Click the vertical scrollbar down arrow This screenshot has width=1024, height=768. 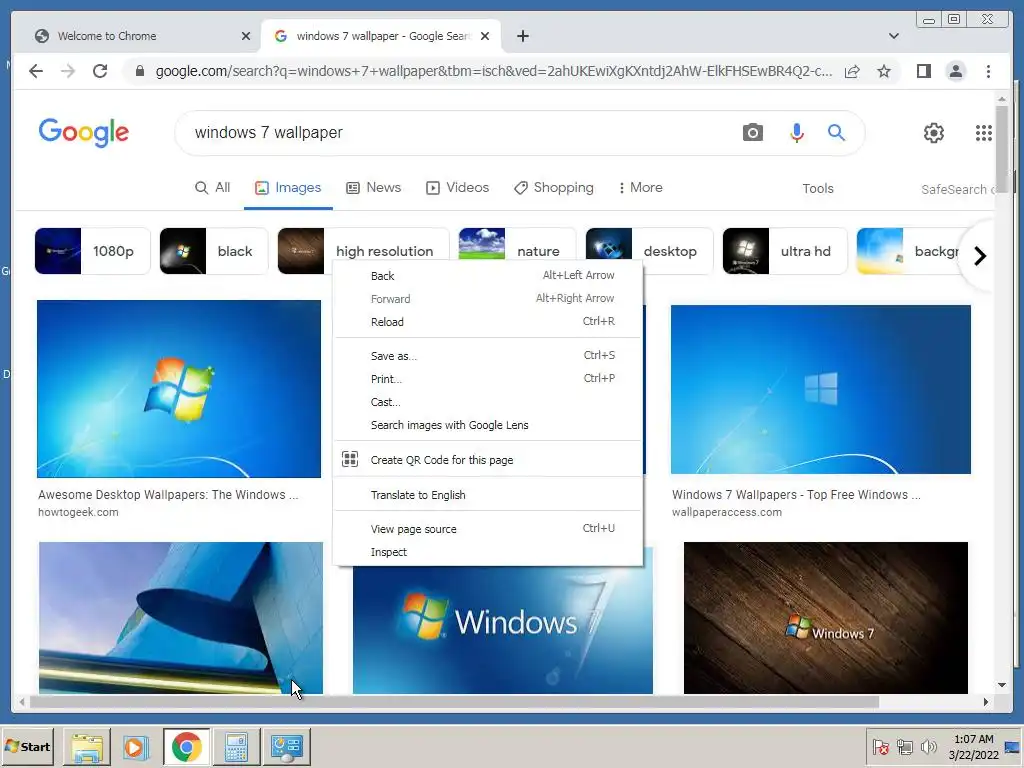1002,685
